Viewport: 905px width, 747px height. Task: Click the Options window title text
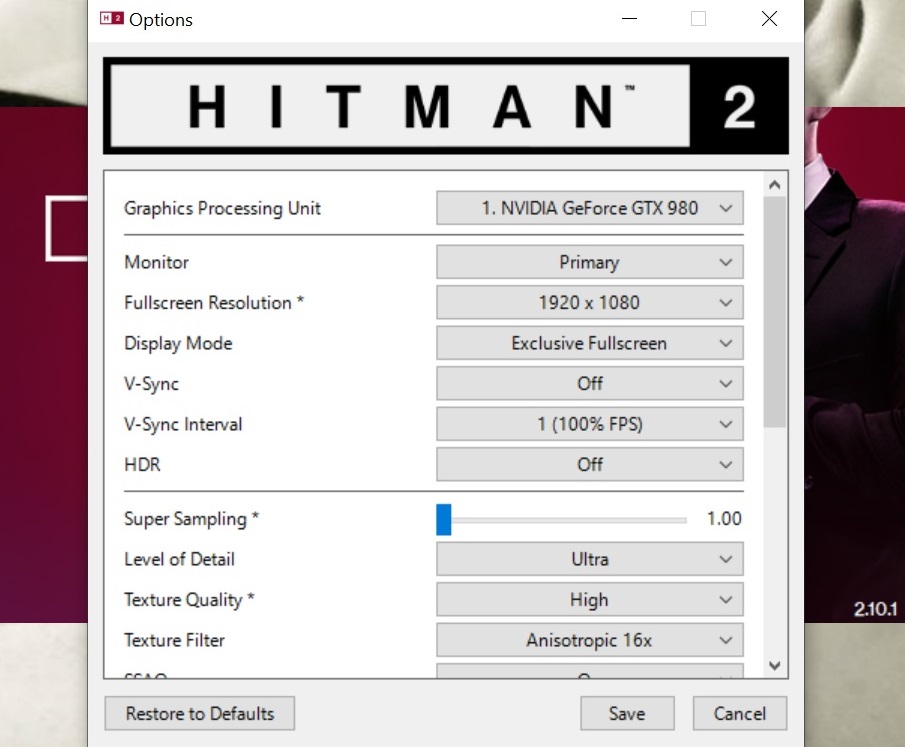pyautogui.click(x=160, y=20)
